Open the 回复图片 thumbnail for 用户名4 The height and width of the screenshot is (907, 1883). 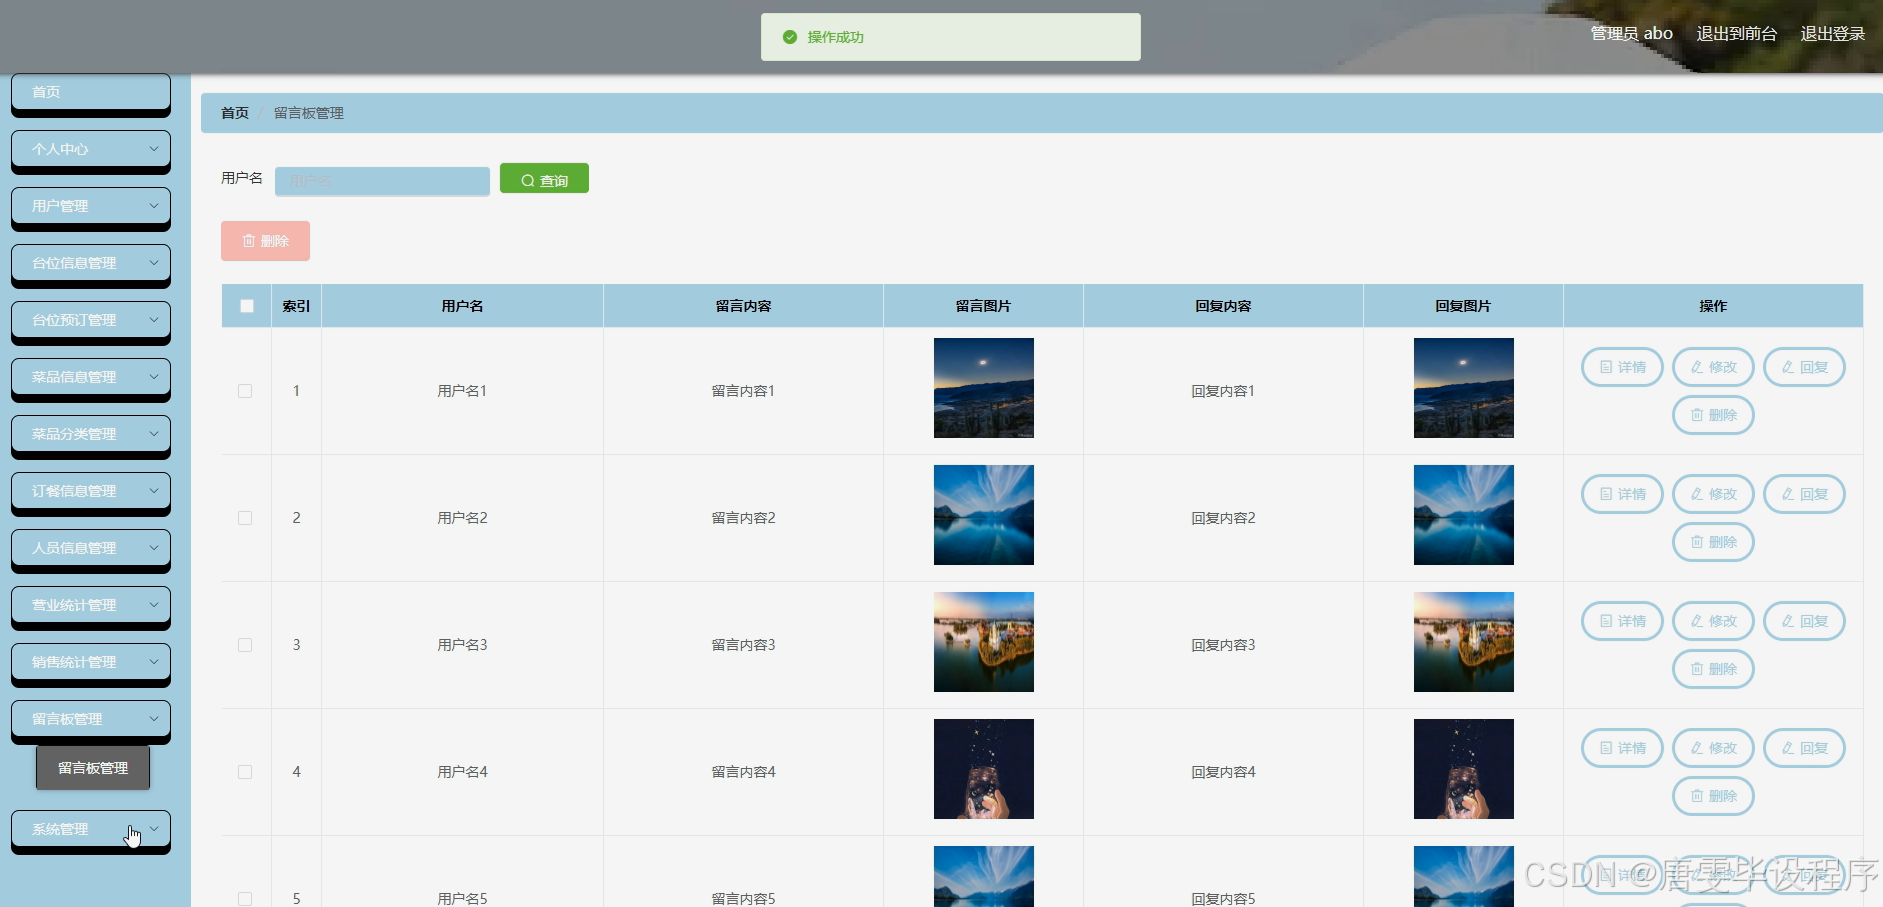[1464, 769]
